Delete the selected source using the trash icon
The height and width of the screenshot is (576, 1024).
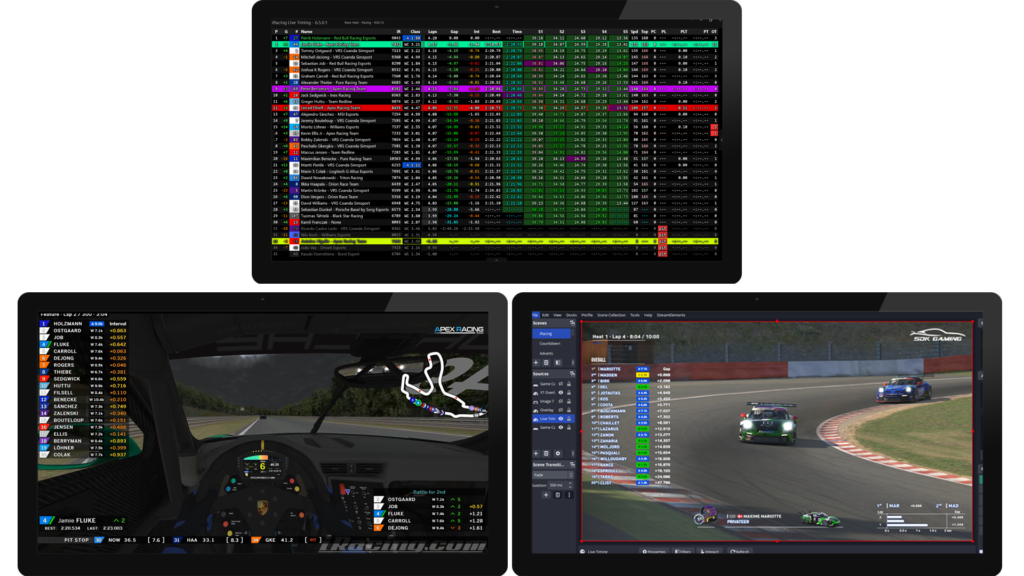coord(546,454)
